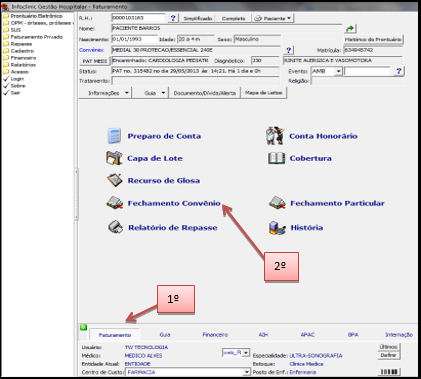Click the Infoclinic app icon in title bar
The height and width of the screenshot is (379, 421).
pyautogui.click(x=5, y=7)
